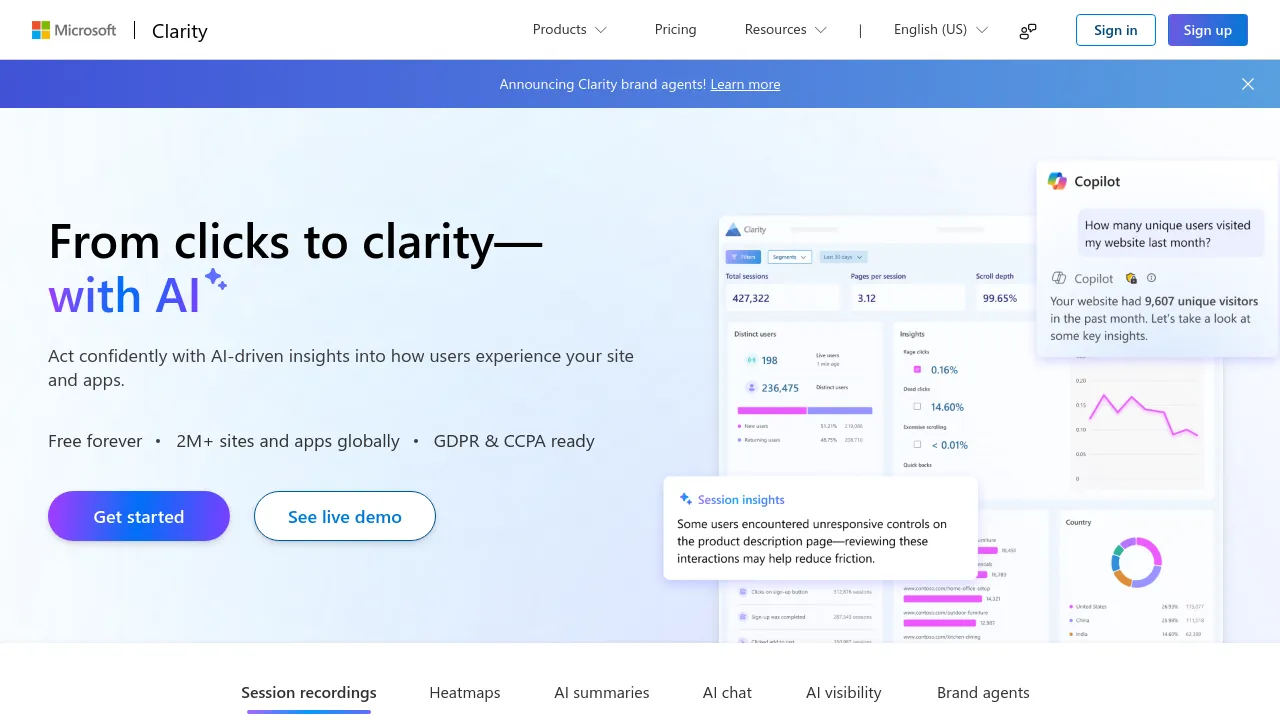
Task: Expand the Resources dropdown menu
Action: [786, 30]
